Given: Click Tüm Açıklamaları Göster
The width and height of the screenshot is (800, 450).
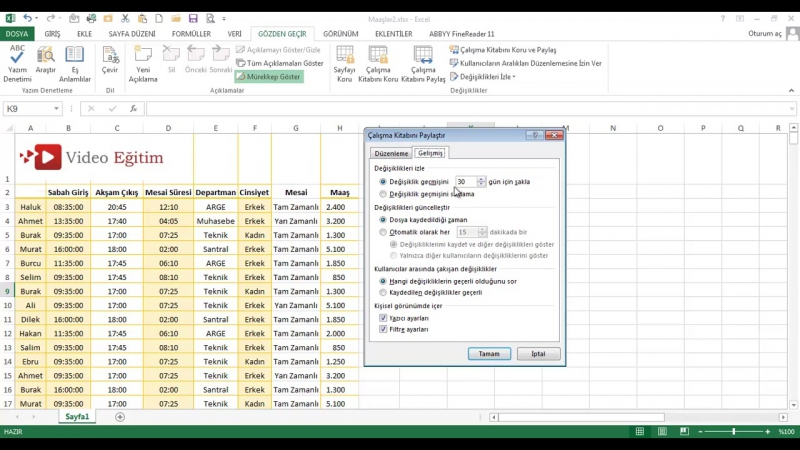Looking at the screenshot, I should [x=280, y=63].
